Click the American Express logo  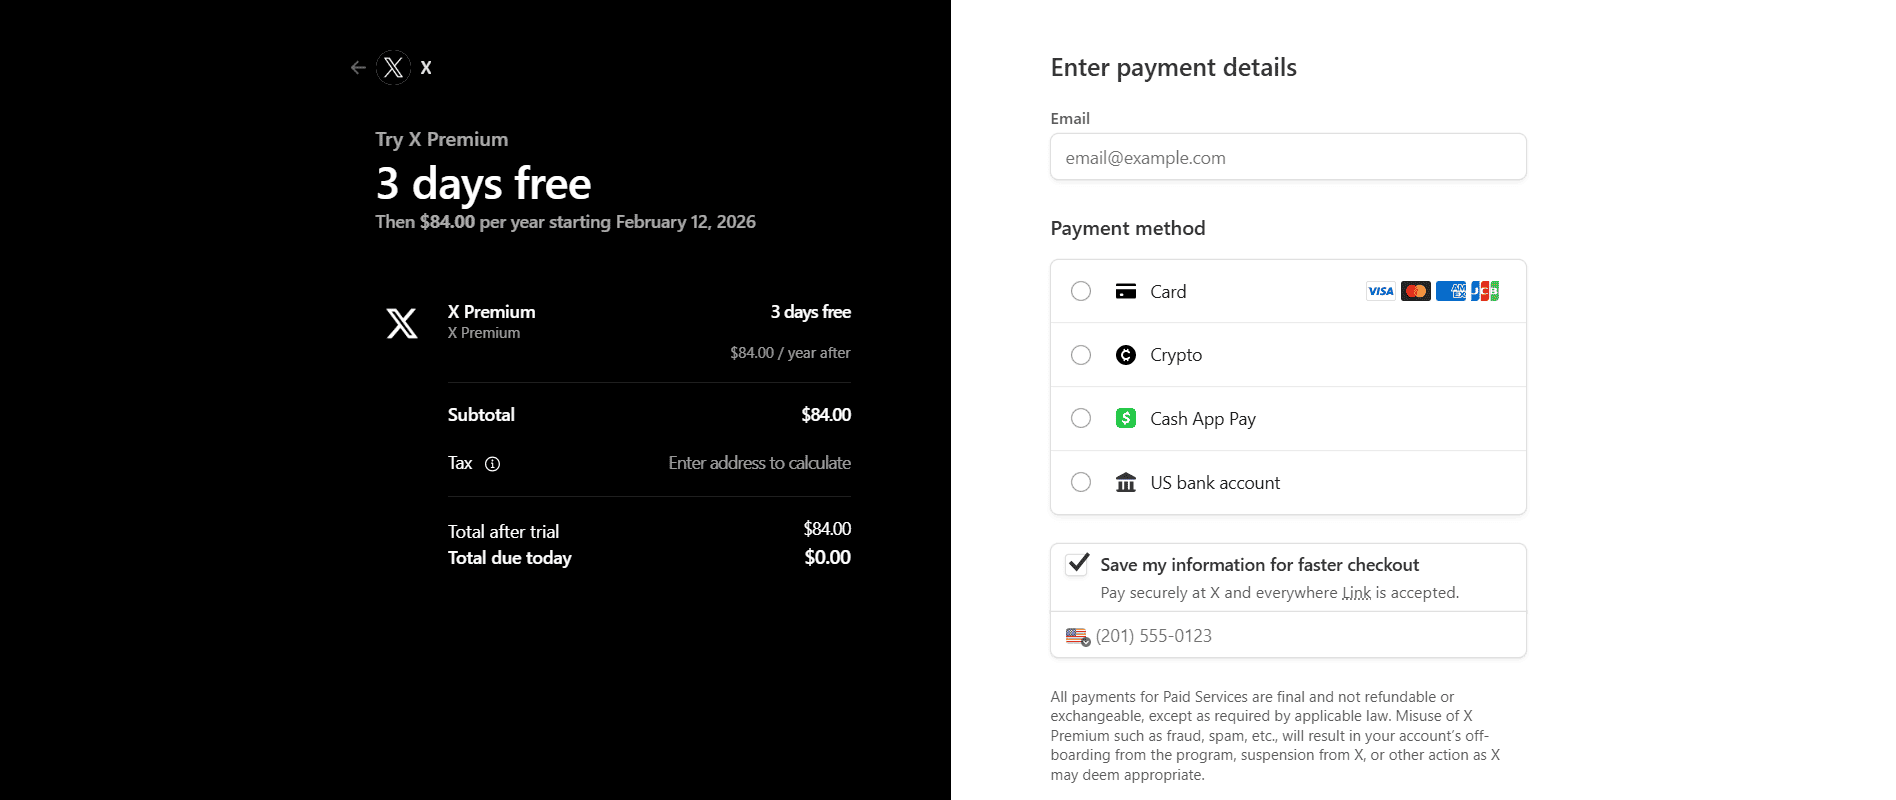click(1451, 291)
